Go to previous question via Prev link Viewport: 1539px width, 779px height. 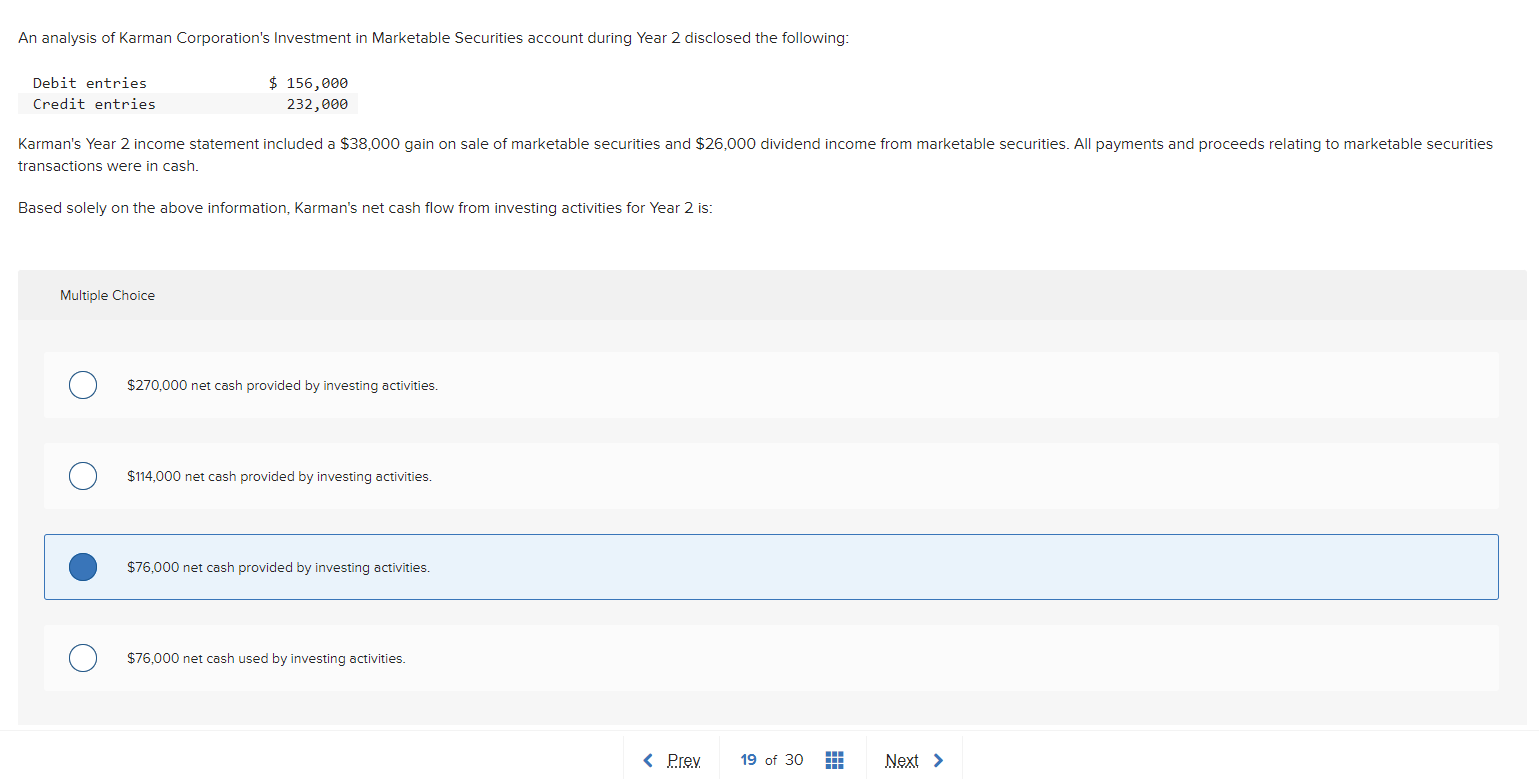pyautogui.click(x=683, y=761)
